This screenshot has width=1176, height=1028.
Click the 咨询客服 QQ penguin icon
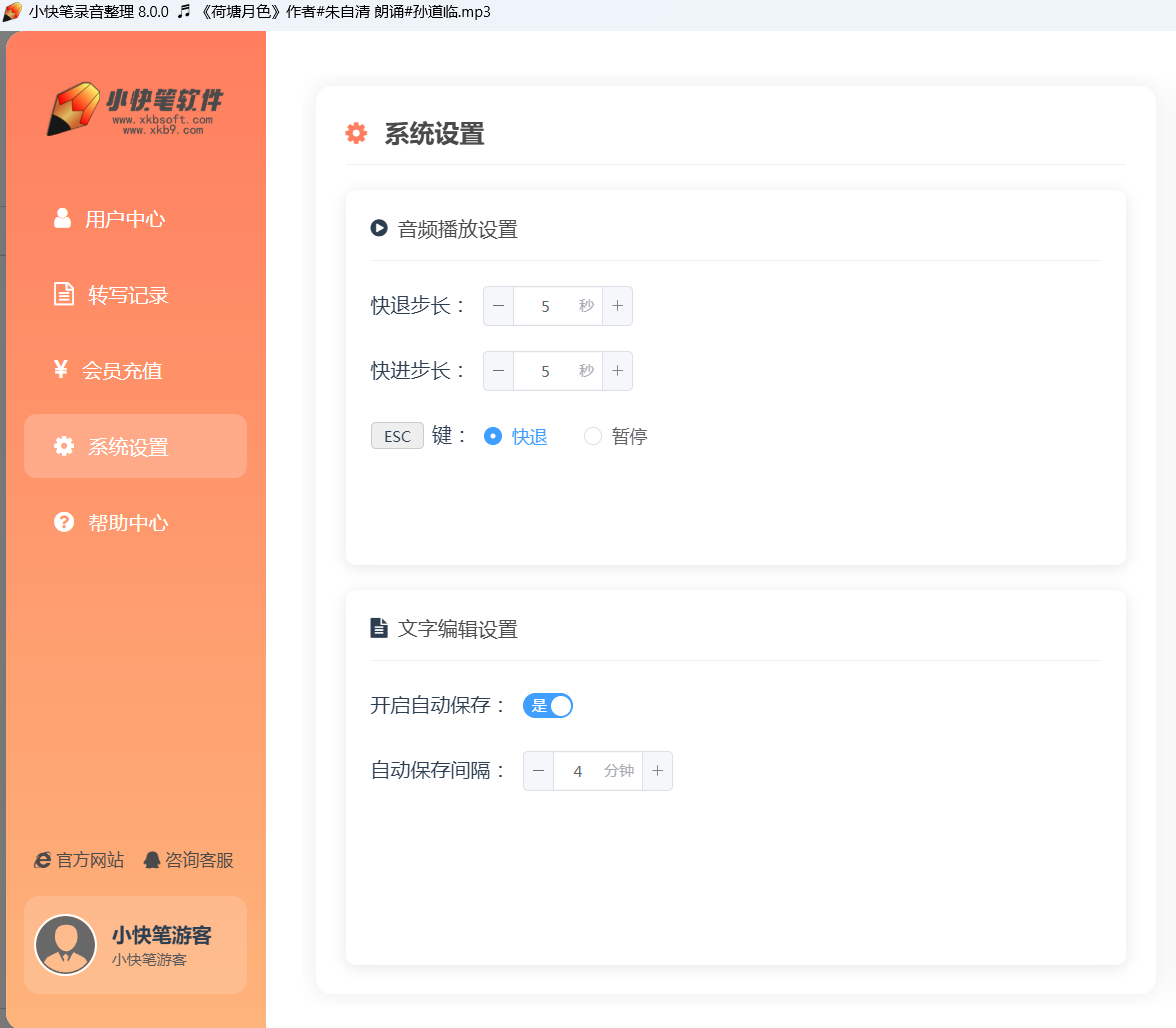click(x=152, y=860)
